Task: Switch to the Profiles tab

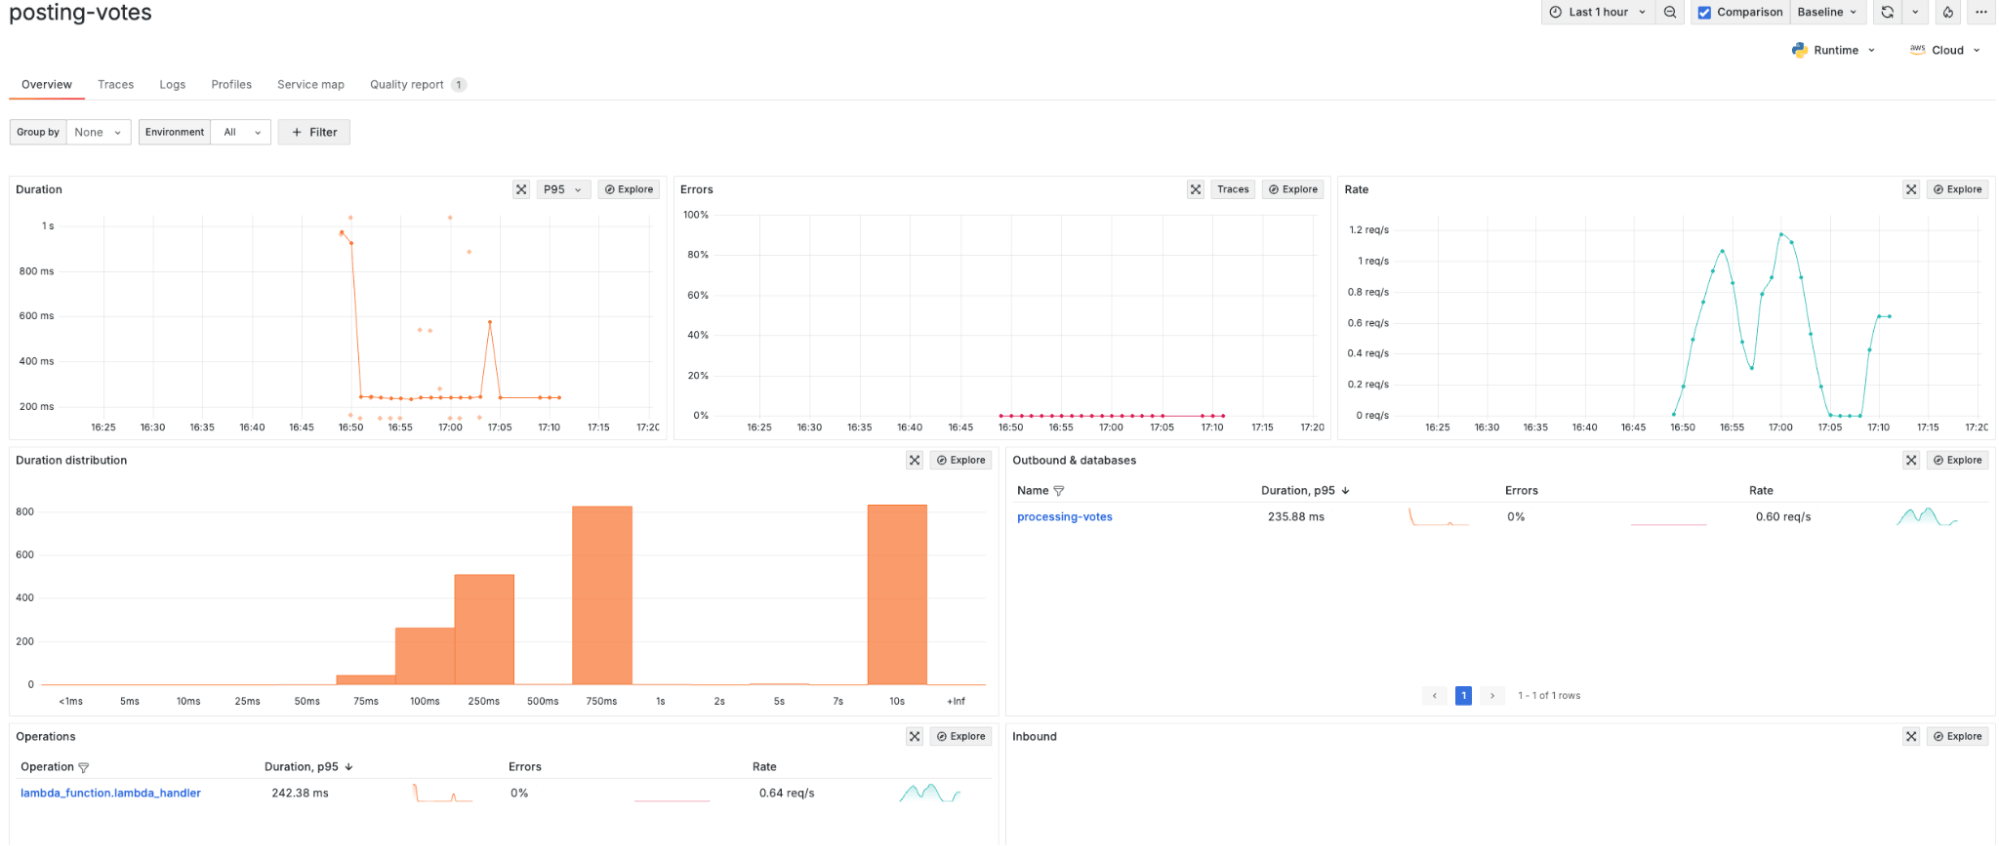Action: 231,84
